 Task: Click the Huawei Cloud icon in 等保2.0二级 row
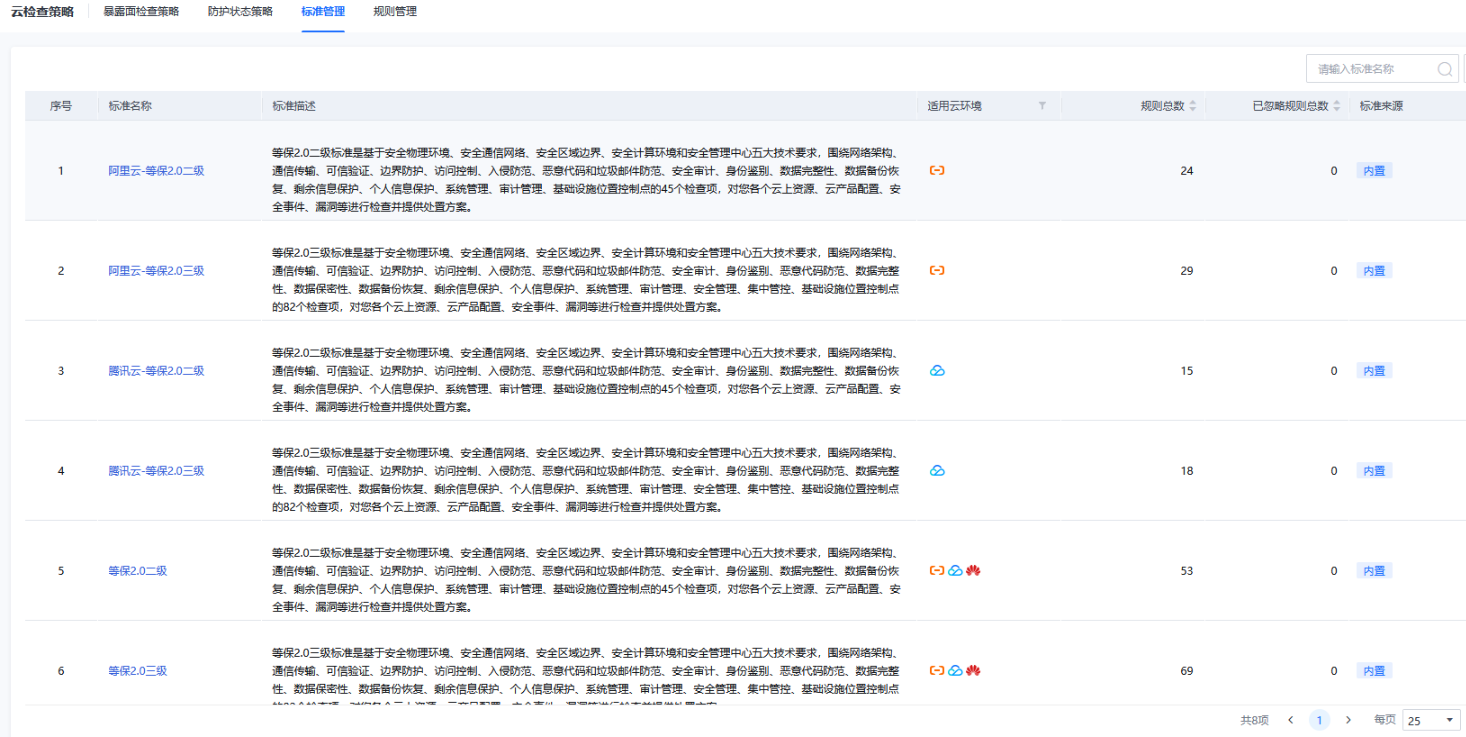pos(973,571)
